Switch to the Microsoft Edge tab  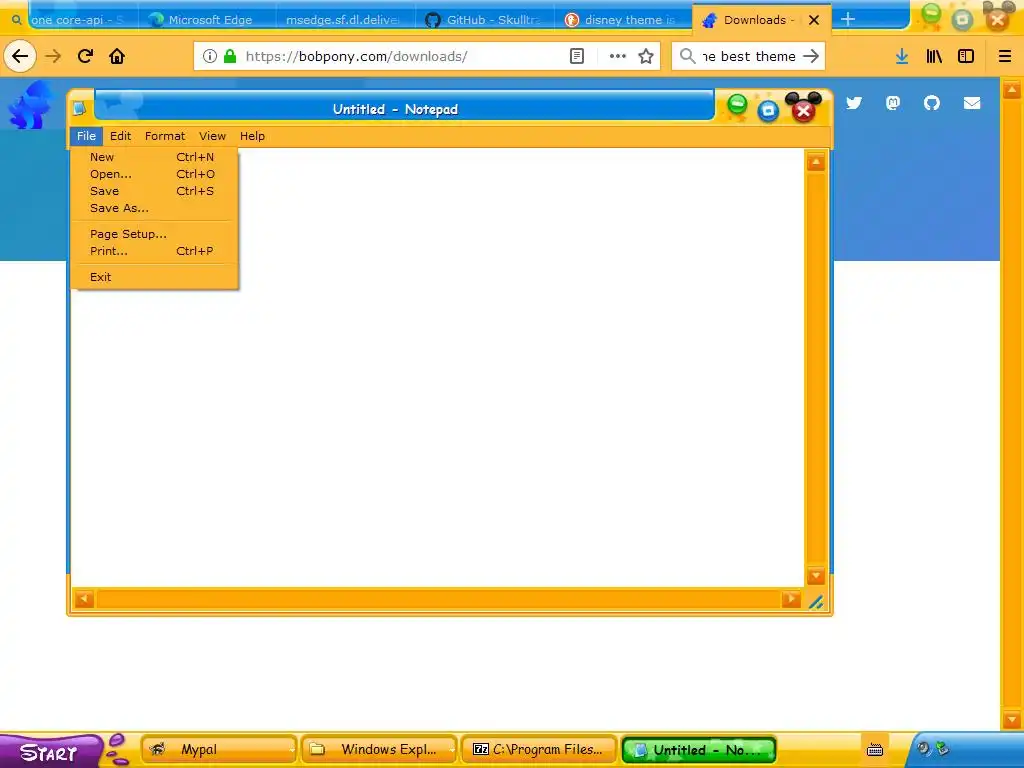[207, 20]
